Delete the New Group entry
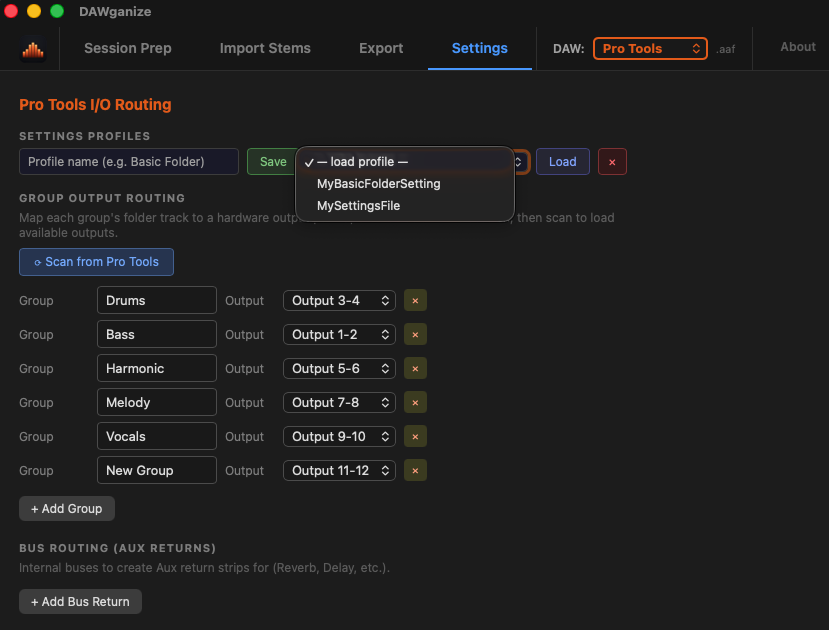 point(415,470)
